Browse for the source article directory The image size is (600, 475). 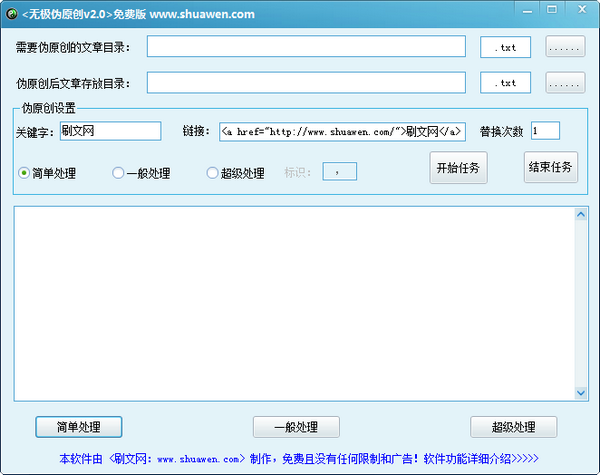point(565,47)
